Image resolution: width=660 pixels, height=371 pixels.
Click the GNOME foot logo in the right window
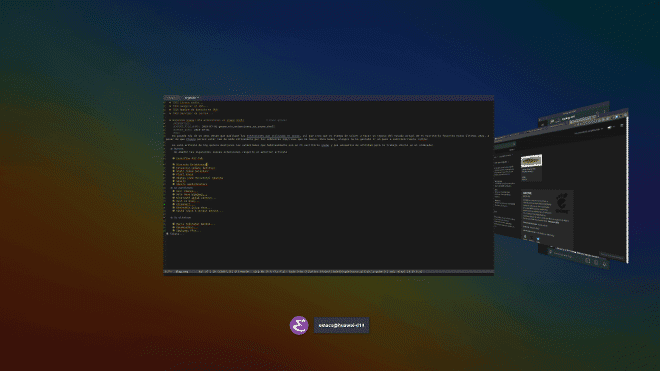point(563,203)
